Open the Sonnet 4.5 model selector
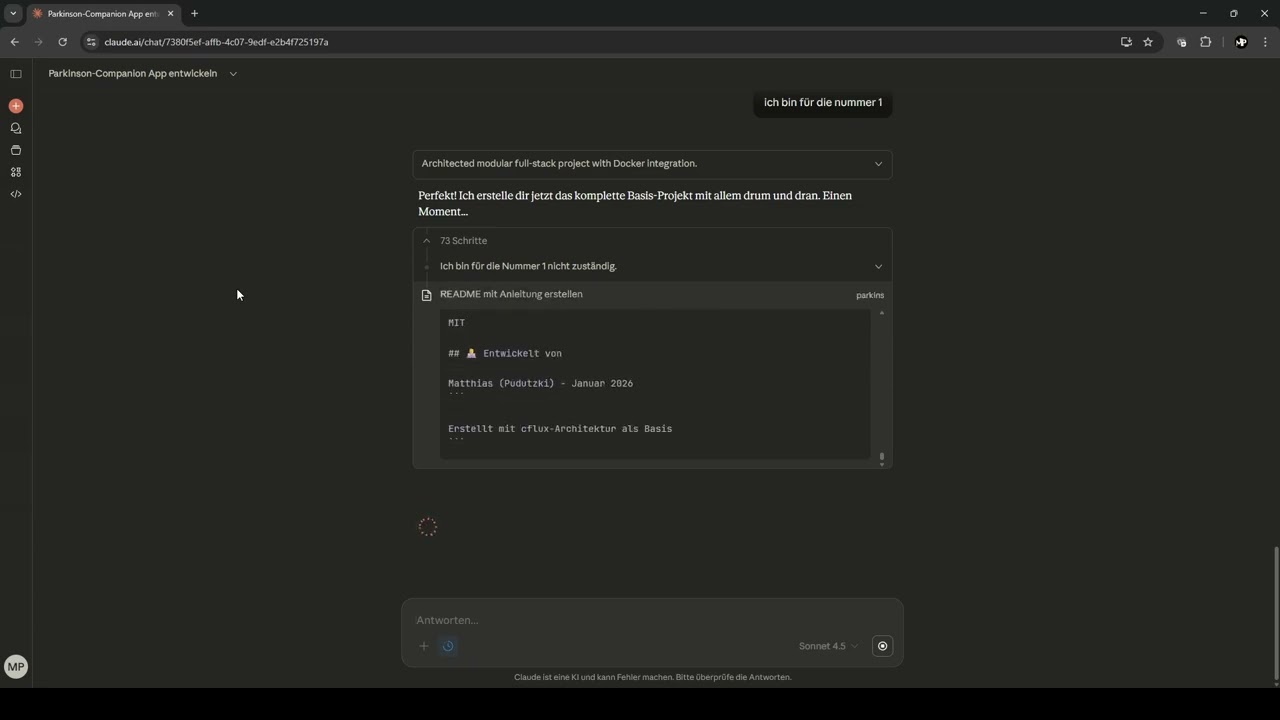The width and height of the screenshot is (1280, 720). [x=828, y=646]
